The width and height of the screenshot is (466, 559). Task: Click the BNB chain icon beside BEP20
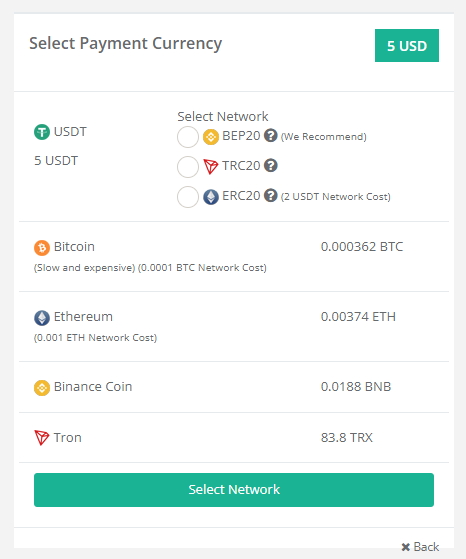(211, 137)
